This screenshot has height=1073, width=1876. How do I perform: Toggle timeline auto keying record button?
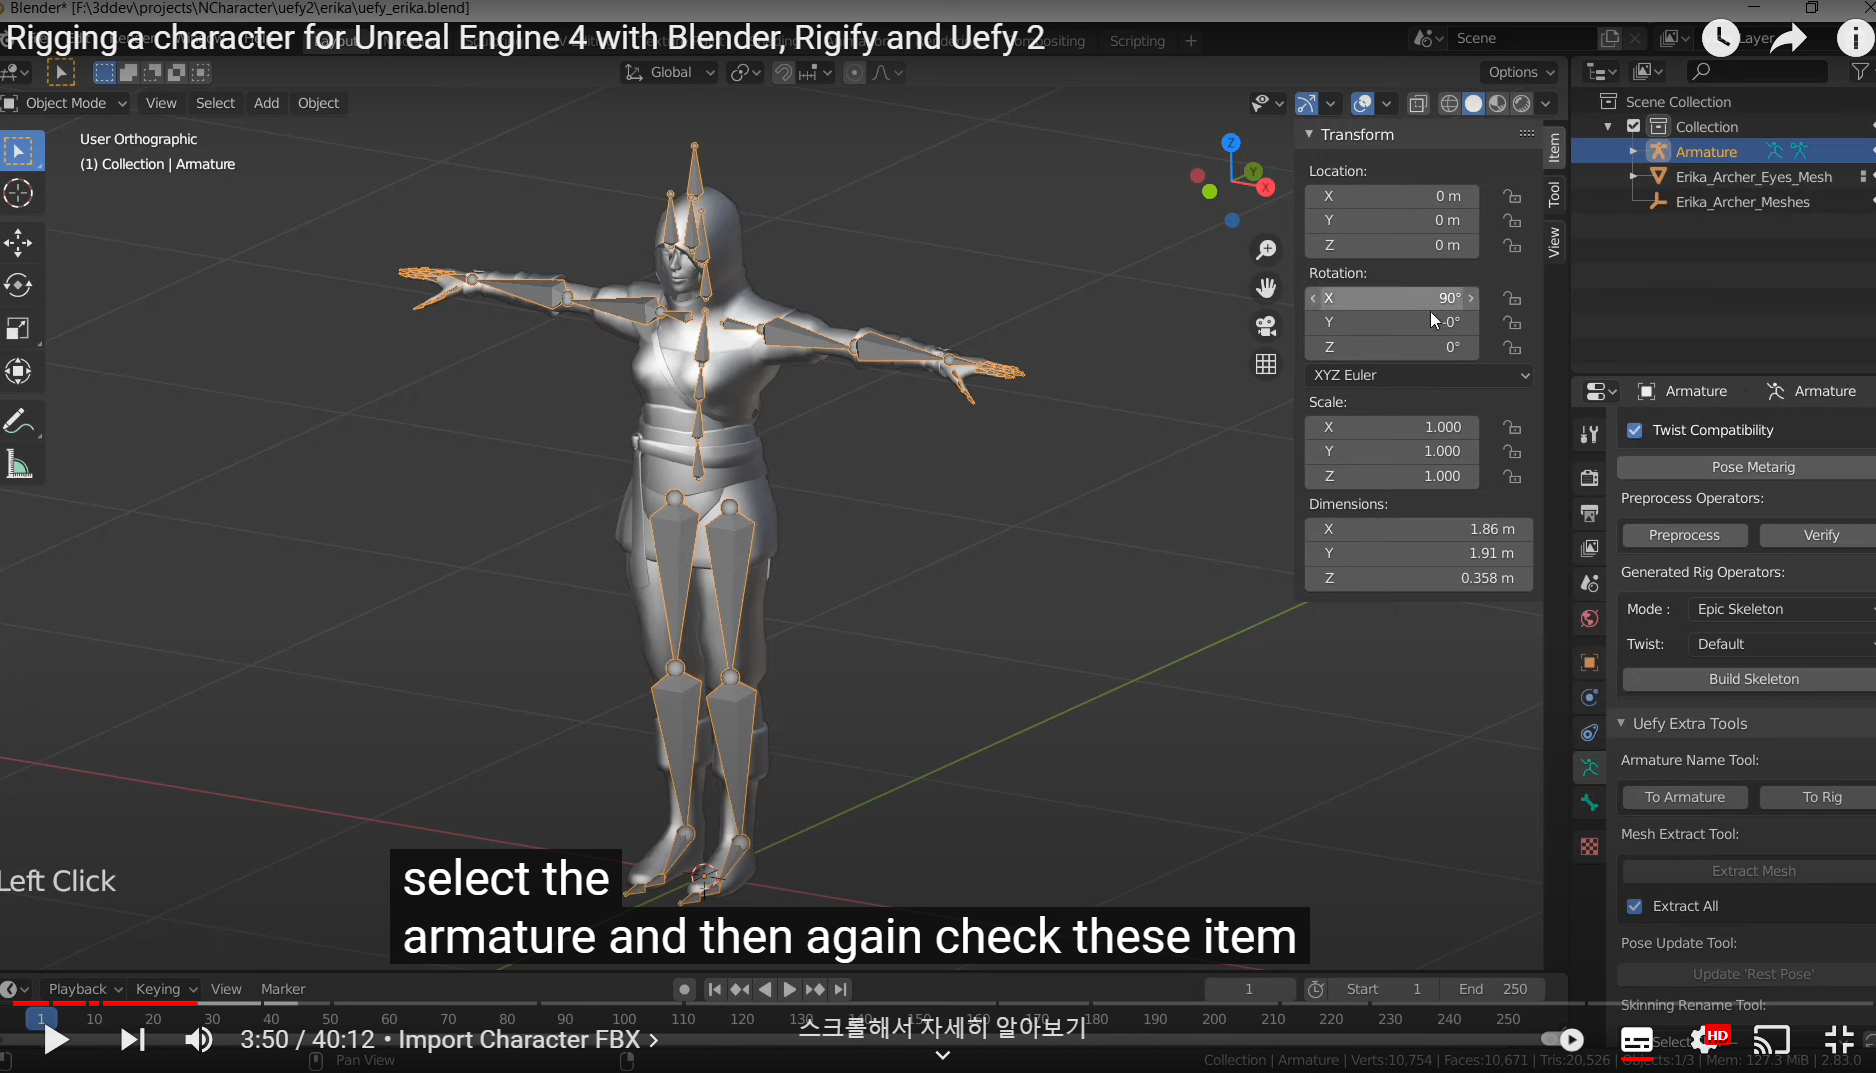coord(684,989)
